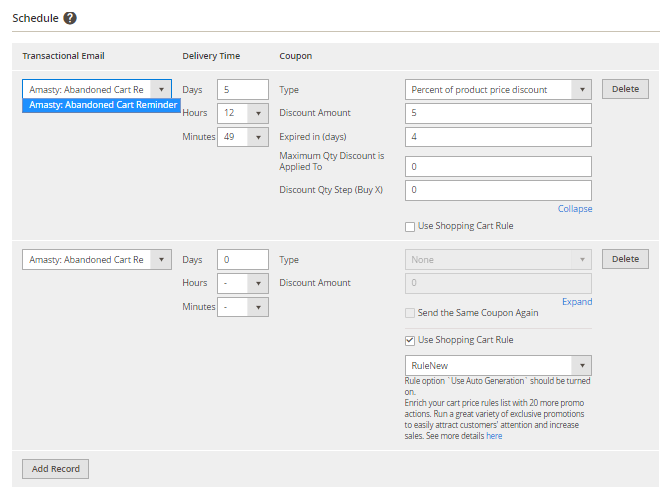Enable Use Shopping Cart Rule in first record
This screenshot has width=668, height=496.
click(x=410, y=226)
